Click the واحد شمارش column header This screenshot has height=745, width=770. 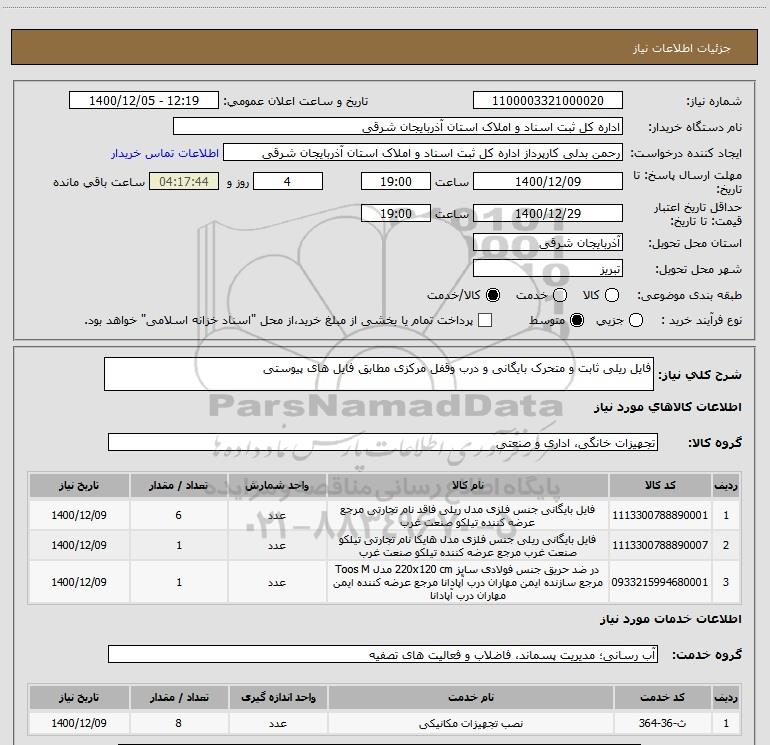(x=277, y=485)
